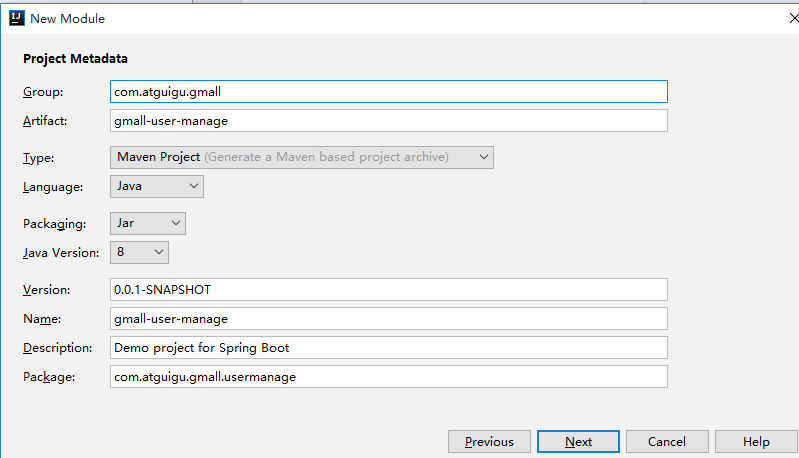Click the Java Version dropdown arrow
The width and height of the screenshot is (799, 458).
pyautogui.click(x=158, y=252)
